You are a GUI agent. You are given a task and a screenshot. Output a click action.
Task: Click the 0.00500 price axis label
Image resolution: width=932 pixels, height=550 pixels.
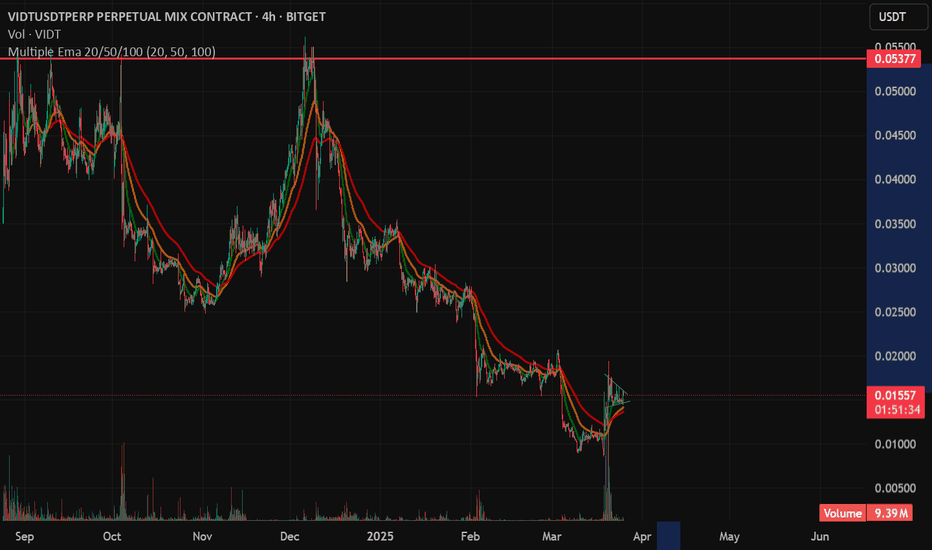(895, 488)
